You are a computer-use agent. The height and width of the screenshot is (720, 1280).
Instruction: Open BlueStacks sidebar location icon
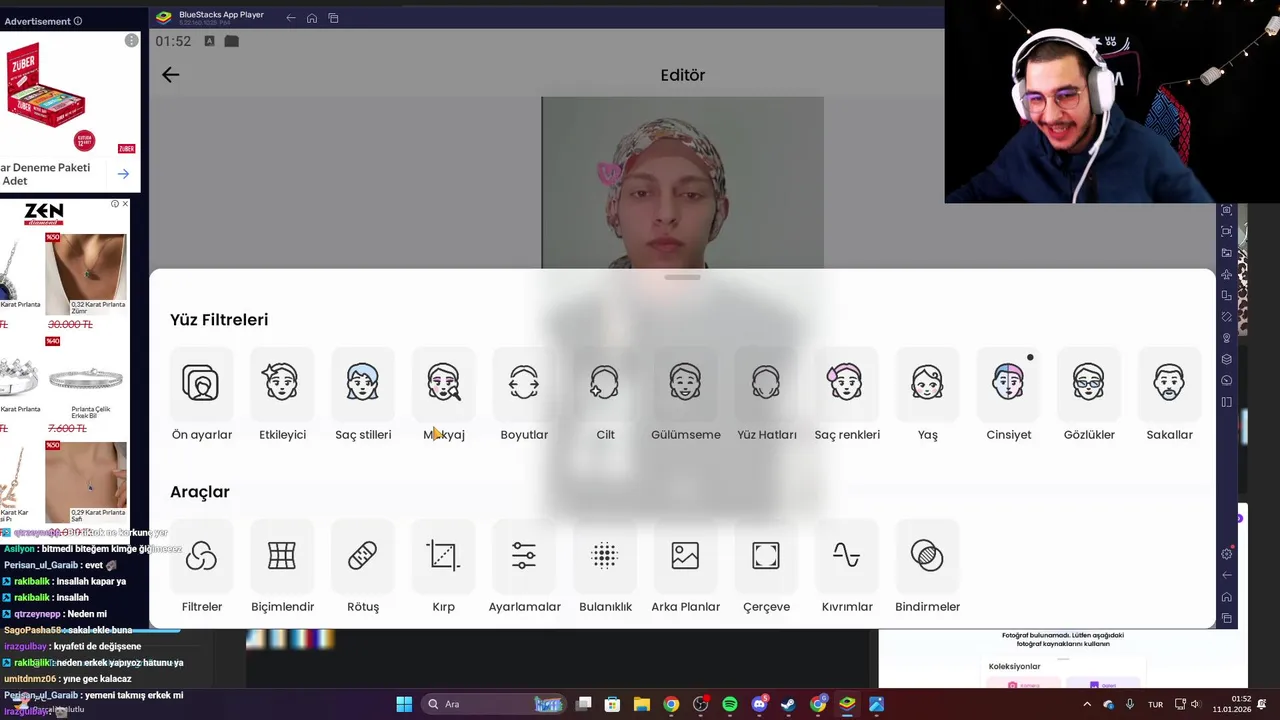1227,338
